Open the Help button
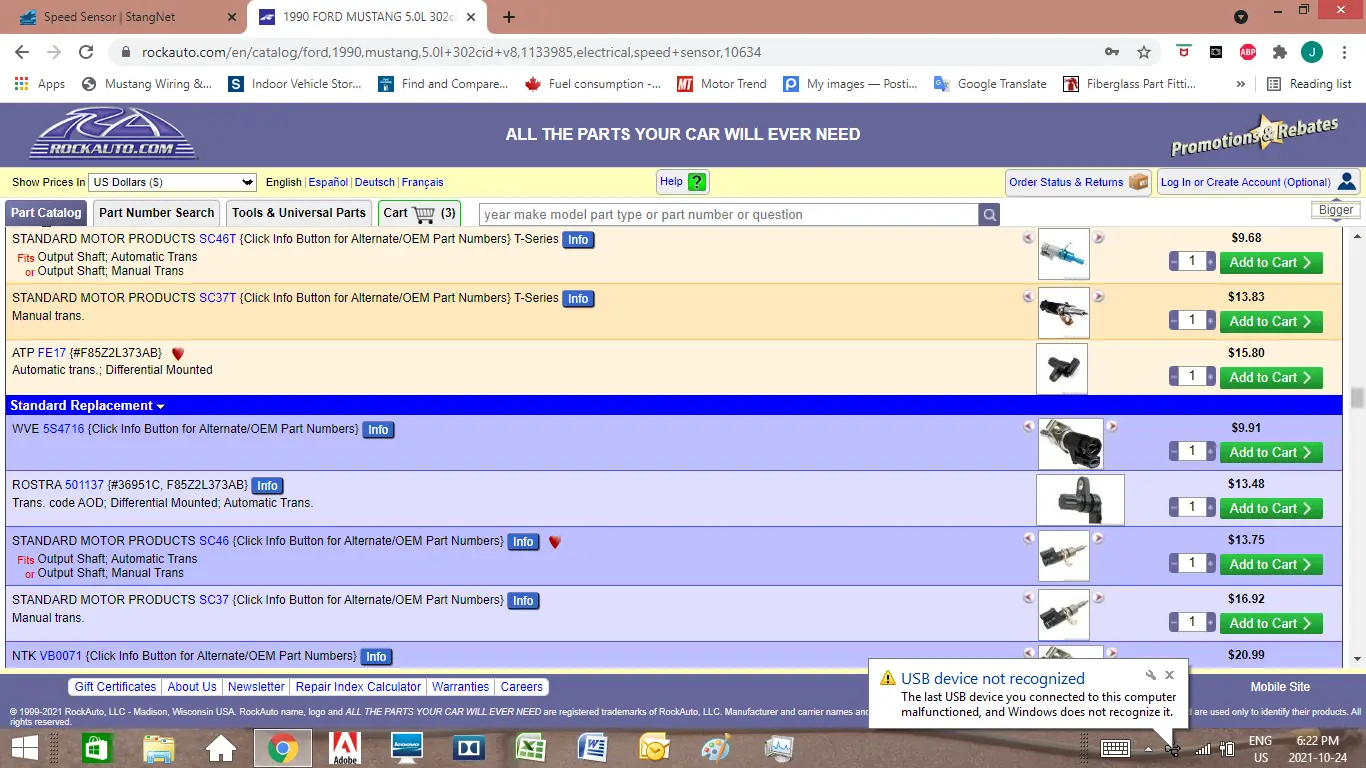Viewport: 1366px width, 768px height. 683,182
